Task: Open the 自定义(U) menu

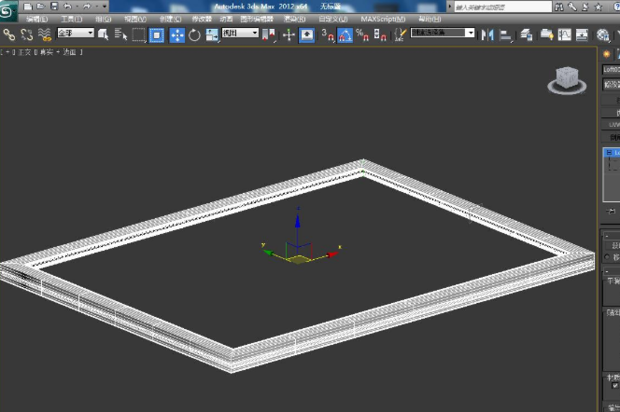Action: click(333, 19)
